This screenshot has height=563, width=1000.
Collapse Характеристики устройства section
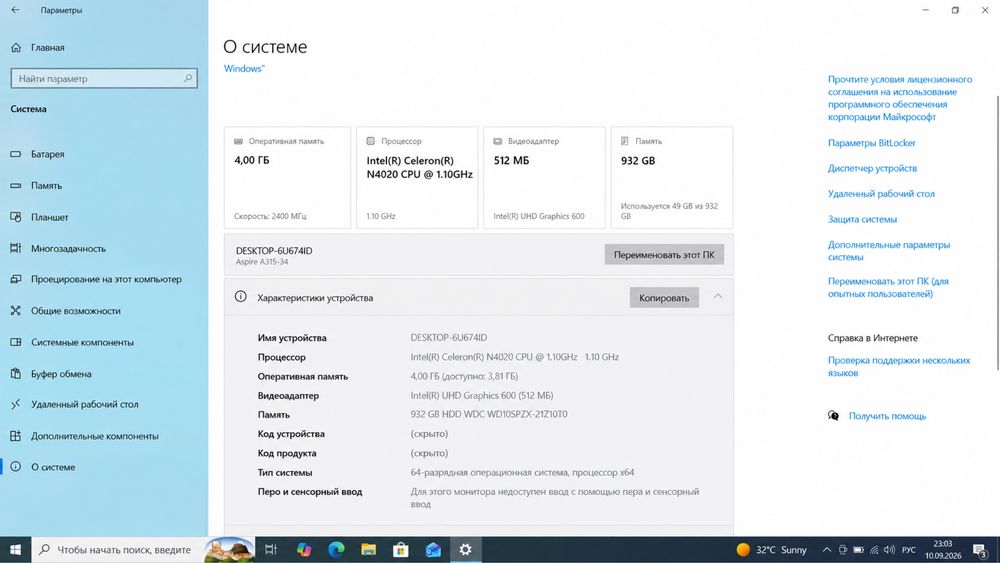coord(717,296)
